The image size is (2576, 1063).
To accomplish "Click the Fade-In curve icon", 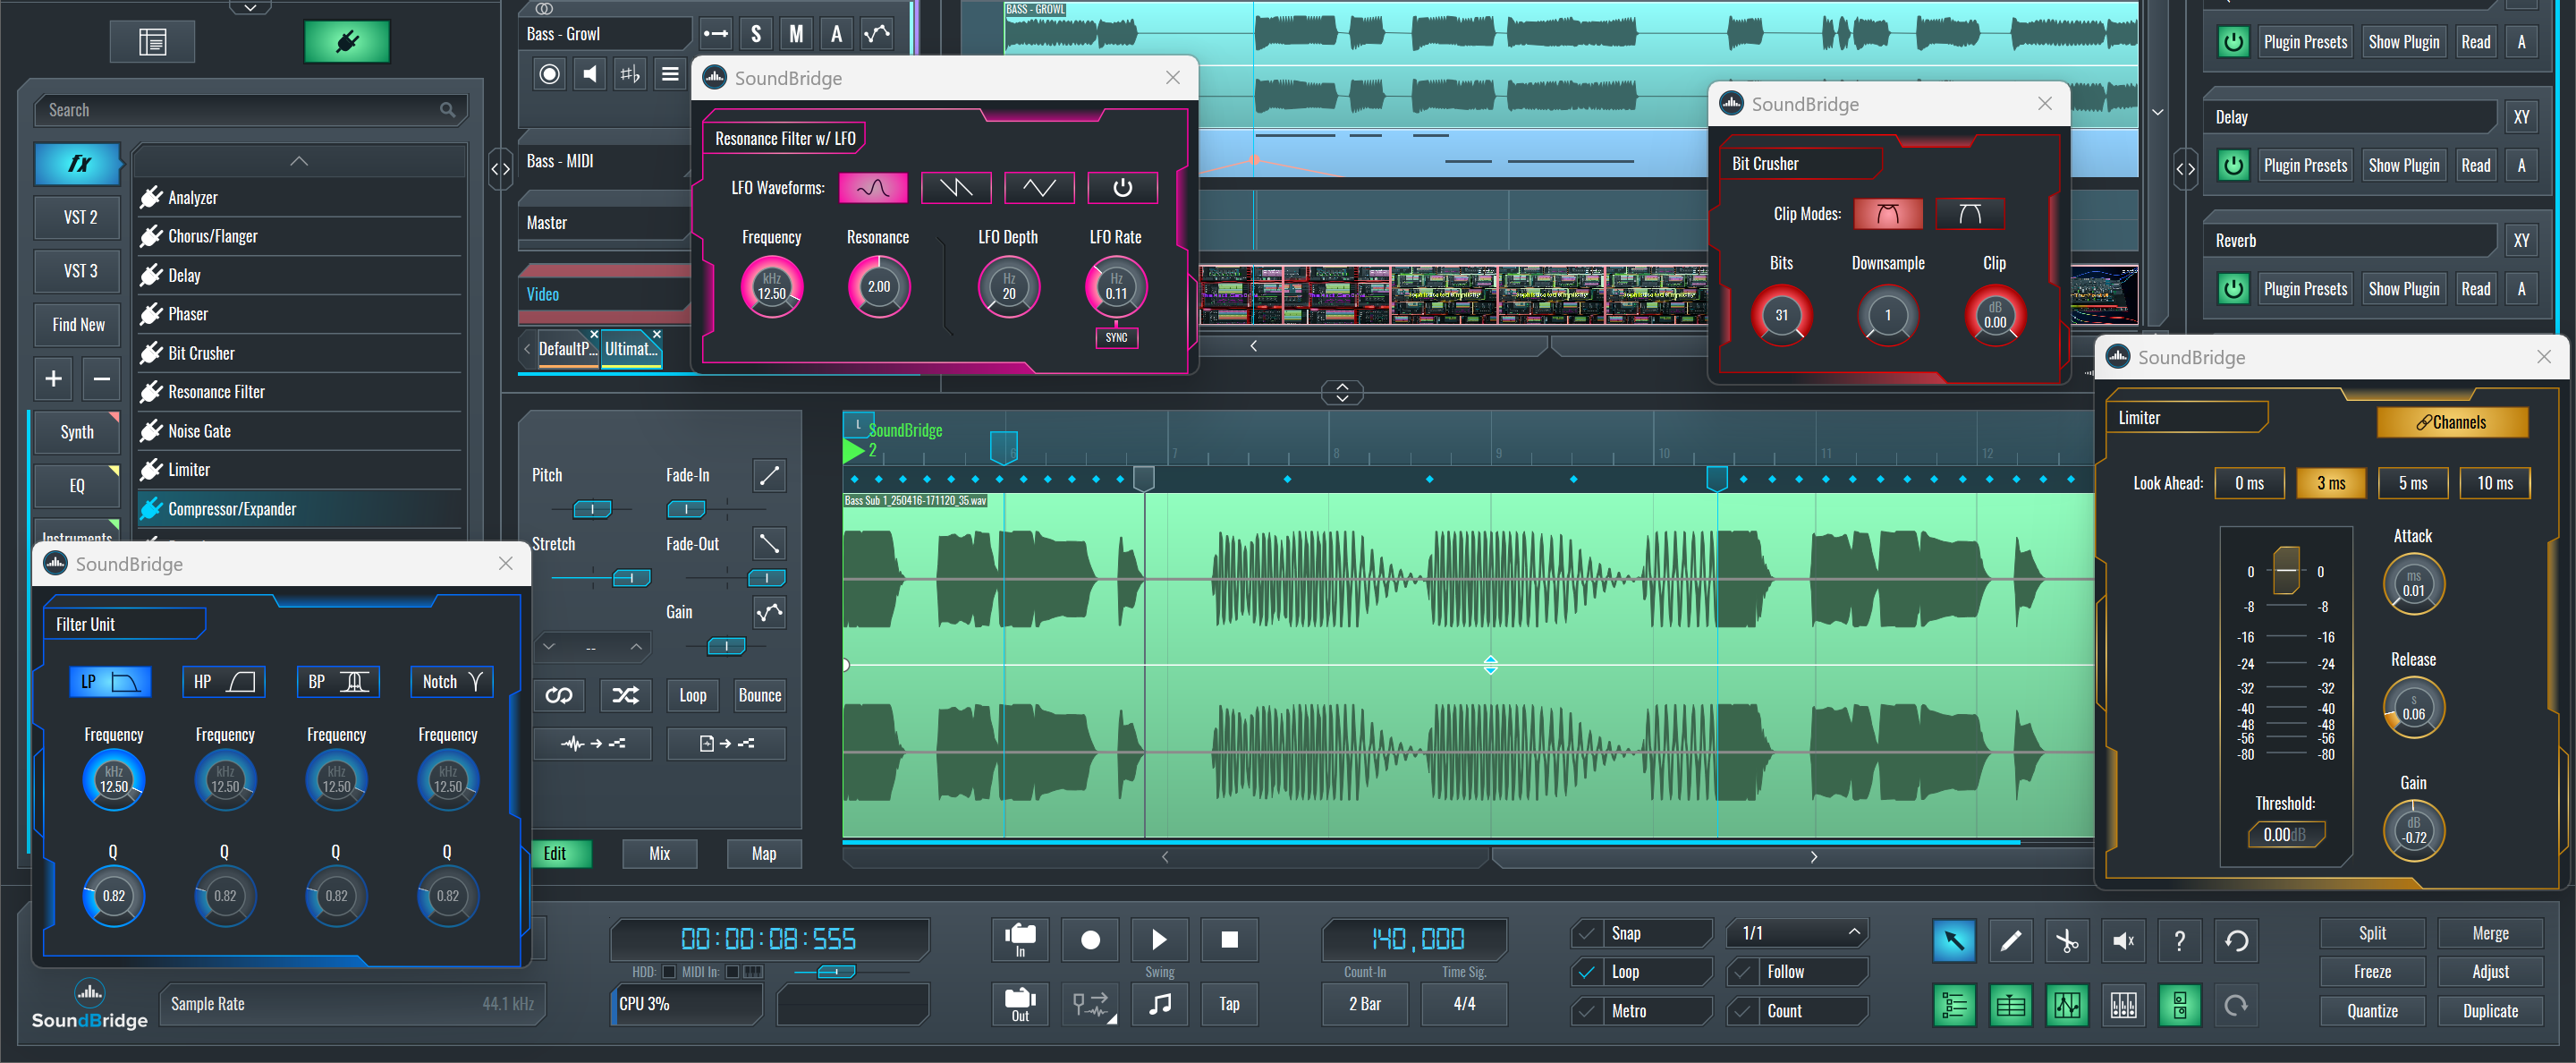I will pyautogui.click(x=769, y=475).
